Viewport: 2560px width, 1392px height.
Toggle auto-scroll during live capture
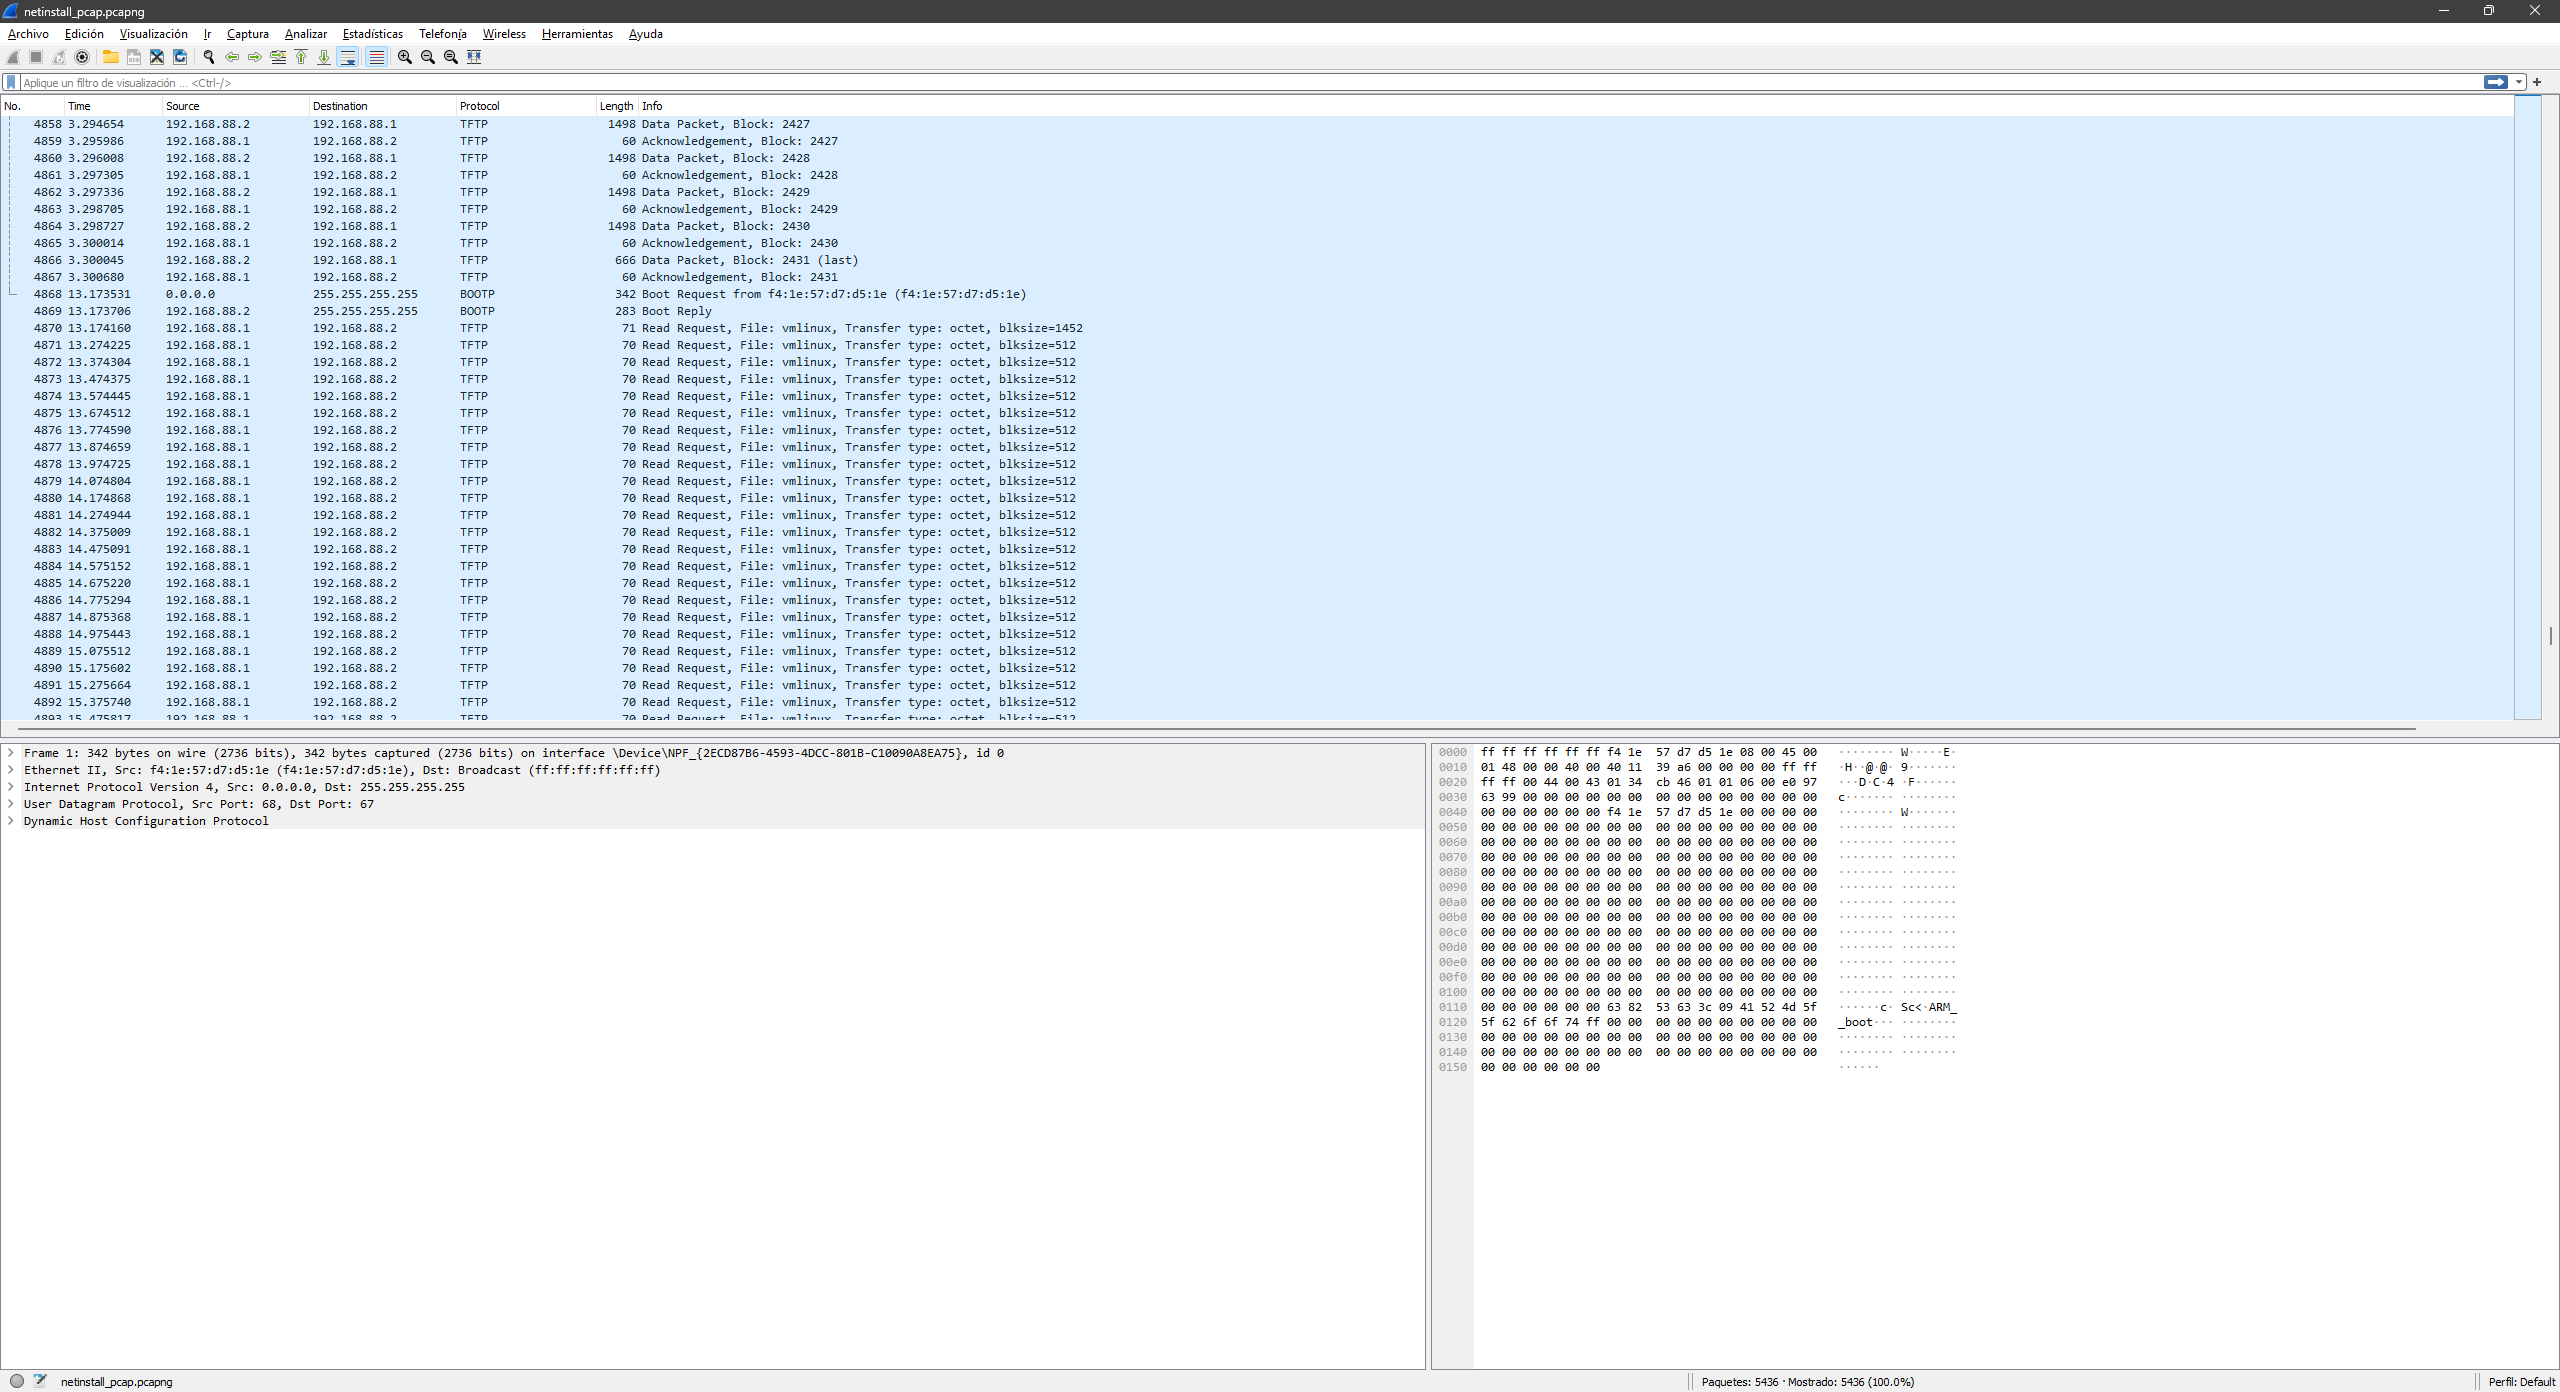click(x=348, y=57)
